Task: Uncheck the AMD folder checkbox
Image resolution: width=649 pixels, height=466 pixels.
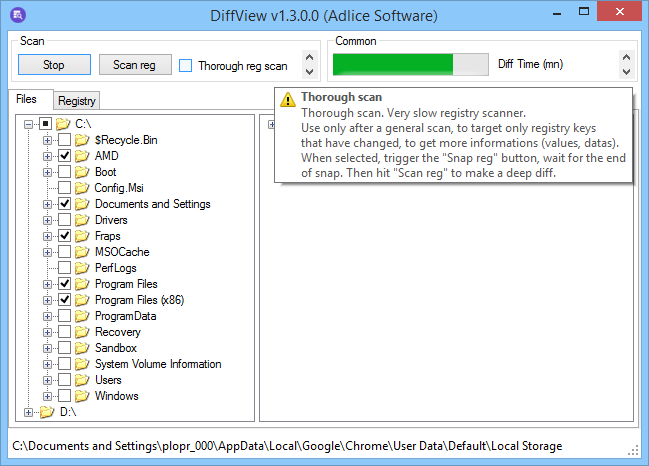Action: click(65, 156)
